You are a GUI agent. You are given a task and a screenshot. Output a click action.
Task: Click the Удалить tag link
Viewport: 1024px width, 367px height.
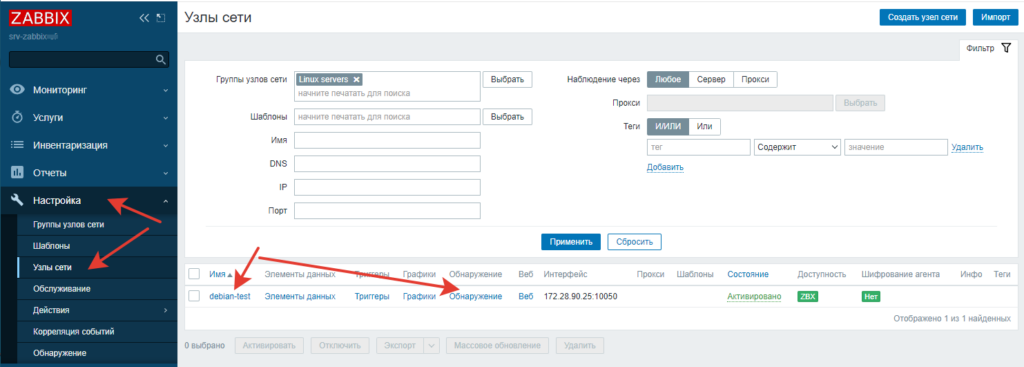pyautogui.click(x=967, y=148)
